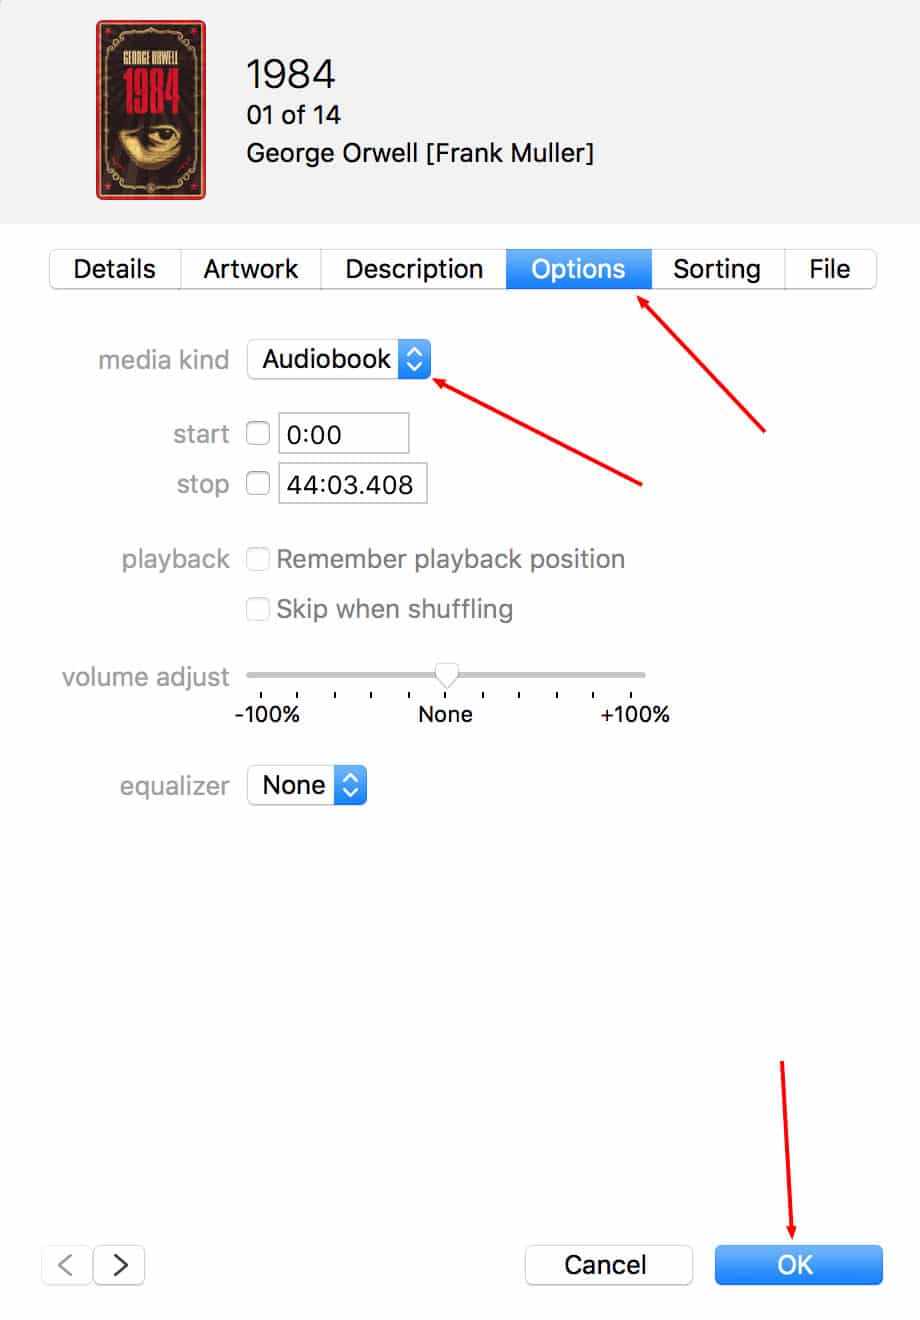Click the start time input field

click(x=343, y=434)
